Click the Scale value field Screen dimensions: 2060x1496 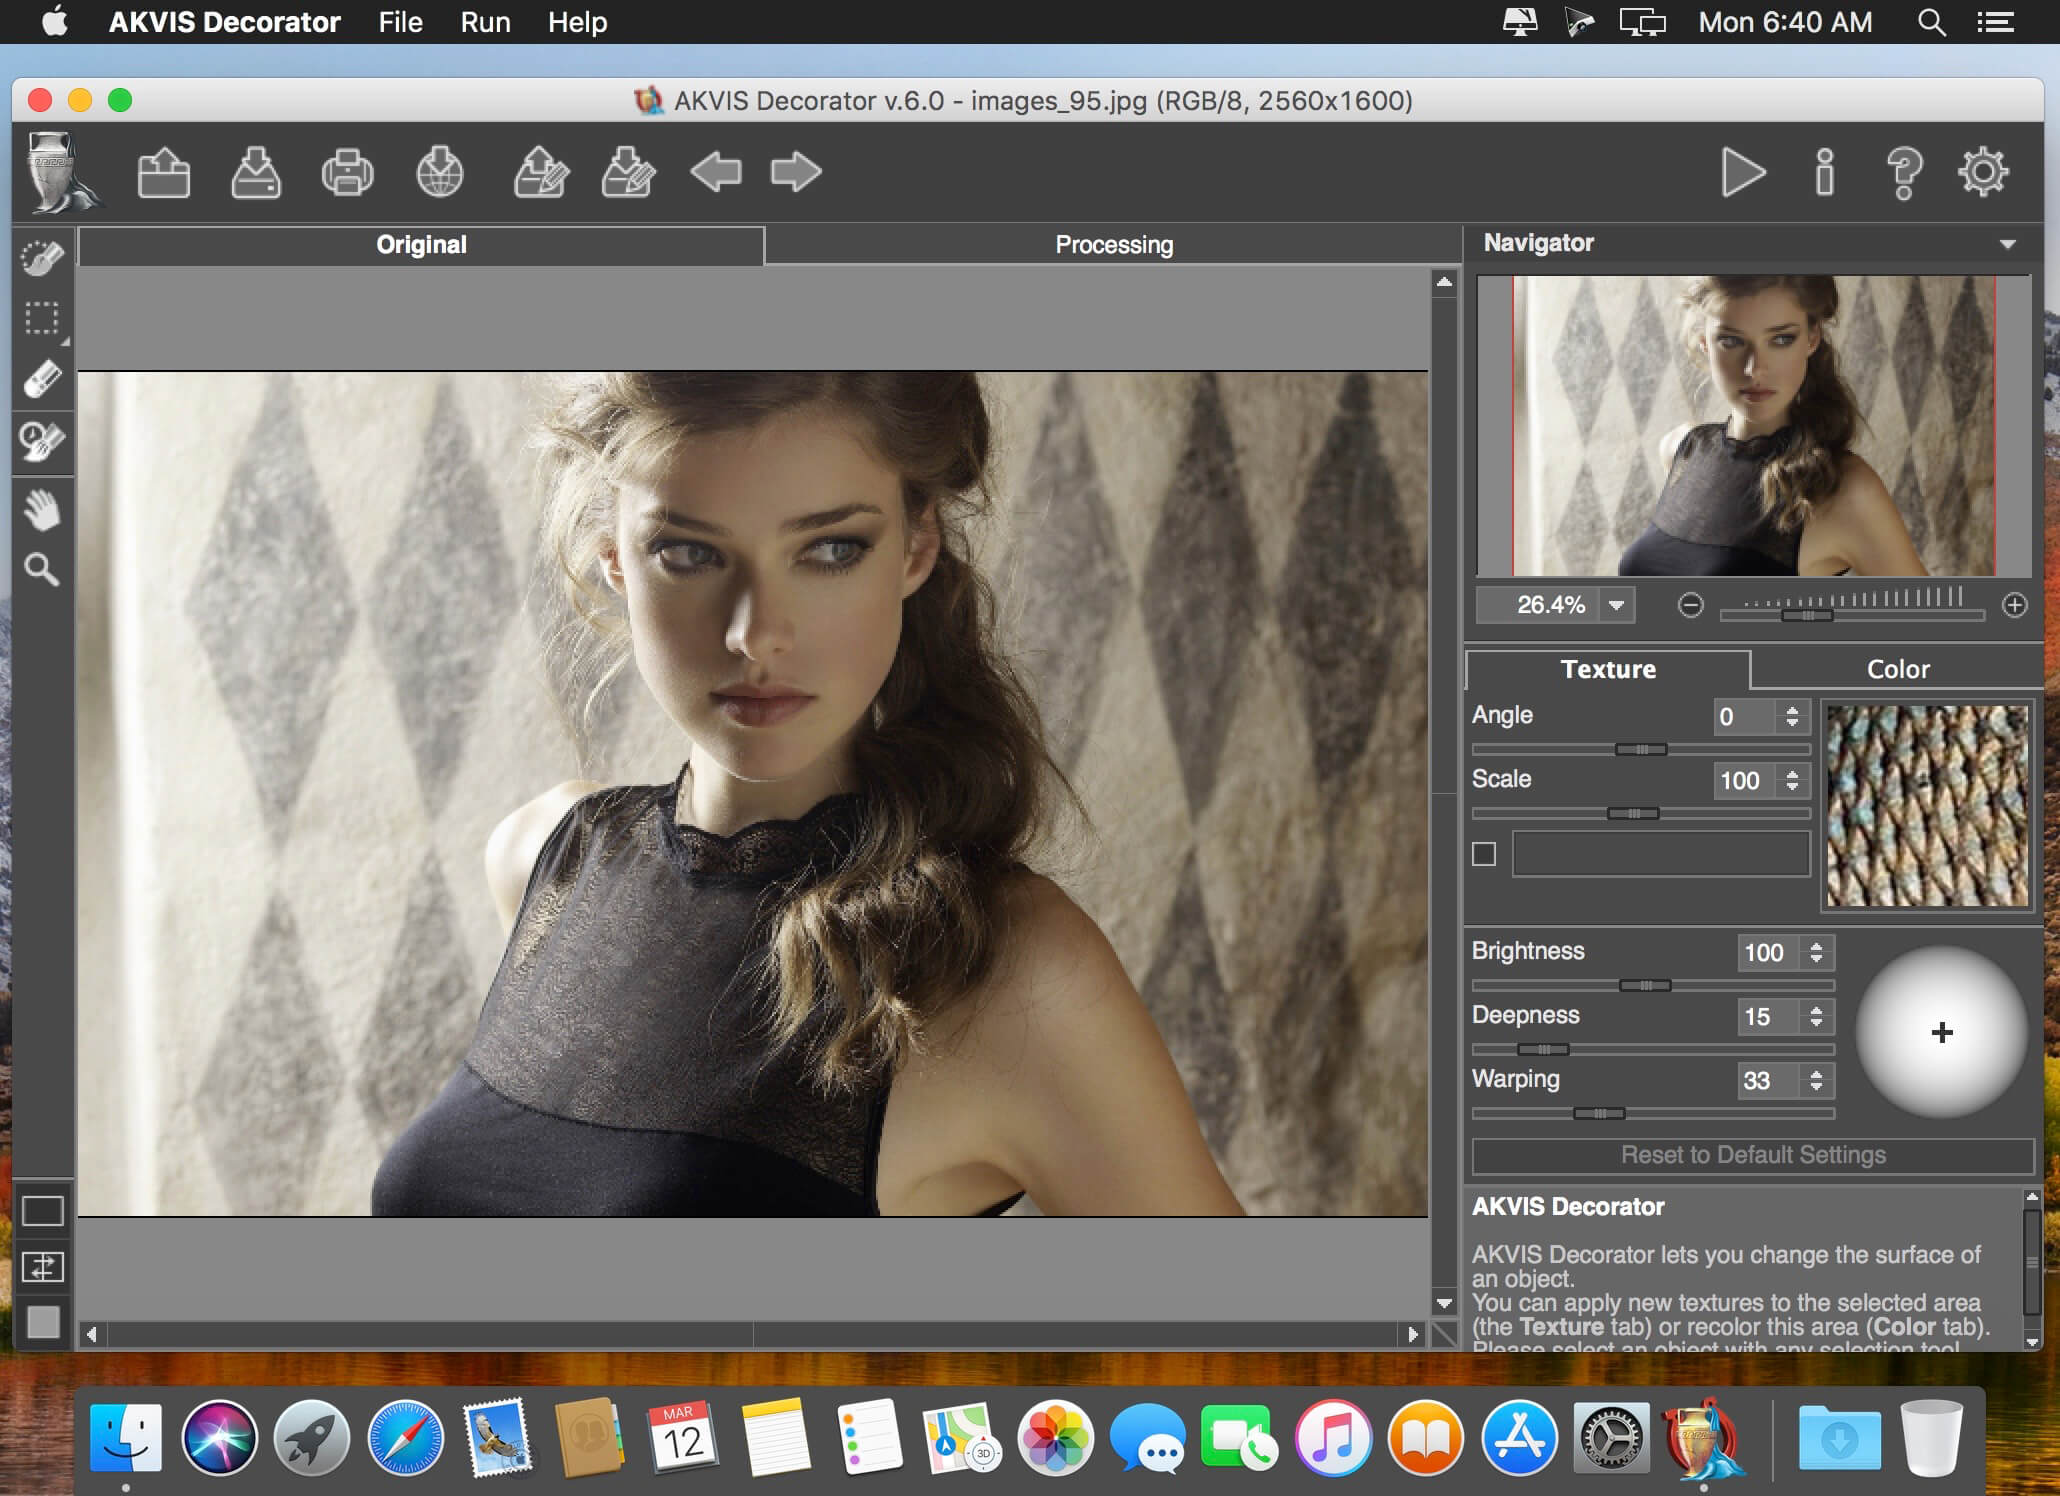[1743, 781]
